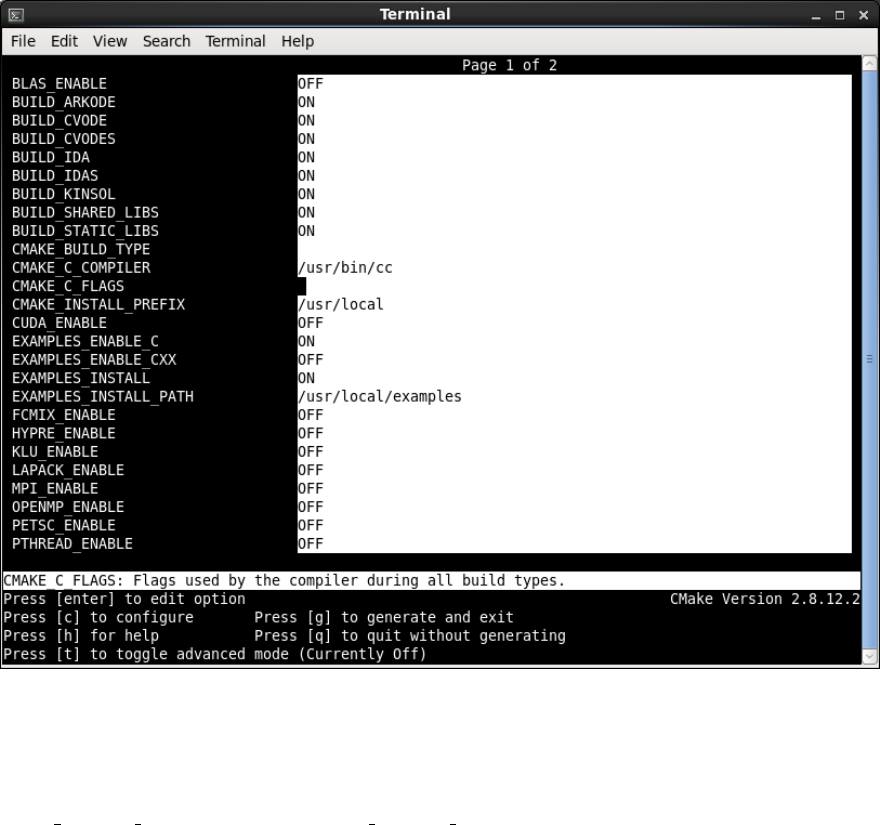Click the Press [t] toggle advanced mode hint
Image resolution: width=880 pixels, height=825 pixels.
(215, 654)
